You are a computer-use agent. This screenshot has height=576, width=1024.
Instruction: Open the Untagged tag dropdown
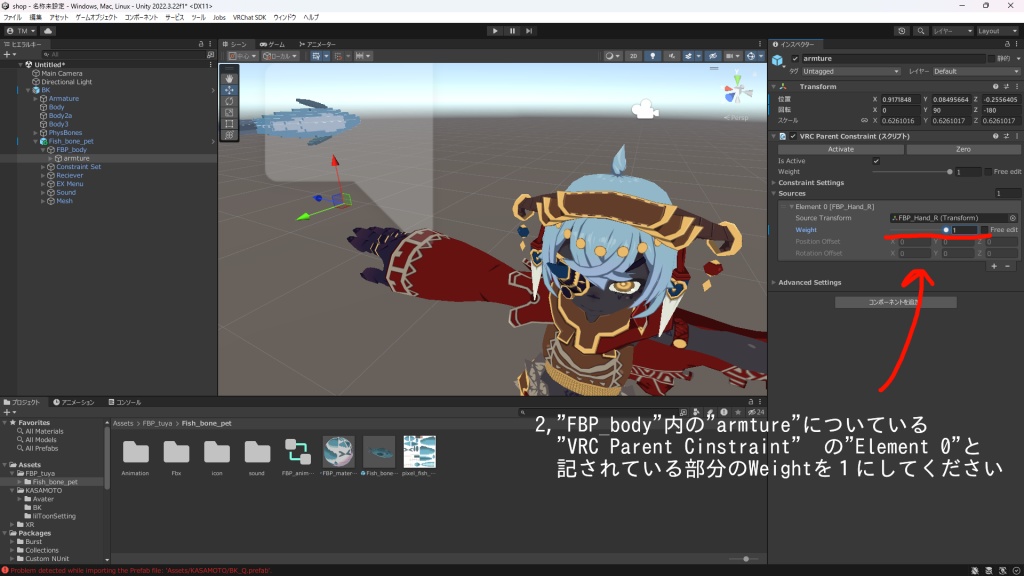click(x=850, y=71)
